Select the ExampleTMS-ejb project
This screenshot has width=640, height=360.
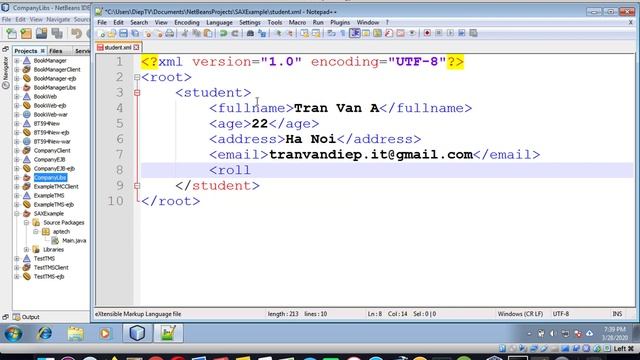pos(53,204)
